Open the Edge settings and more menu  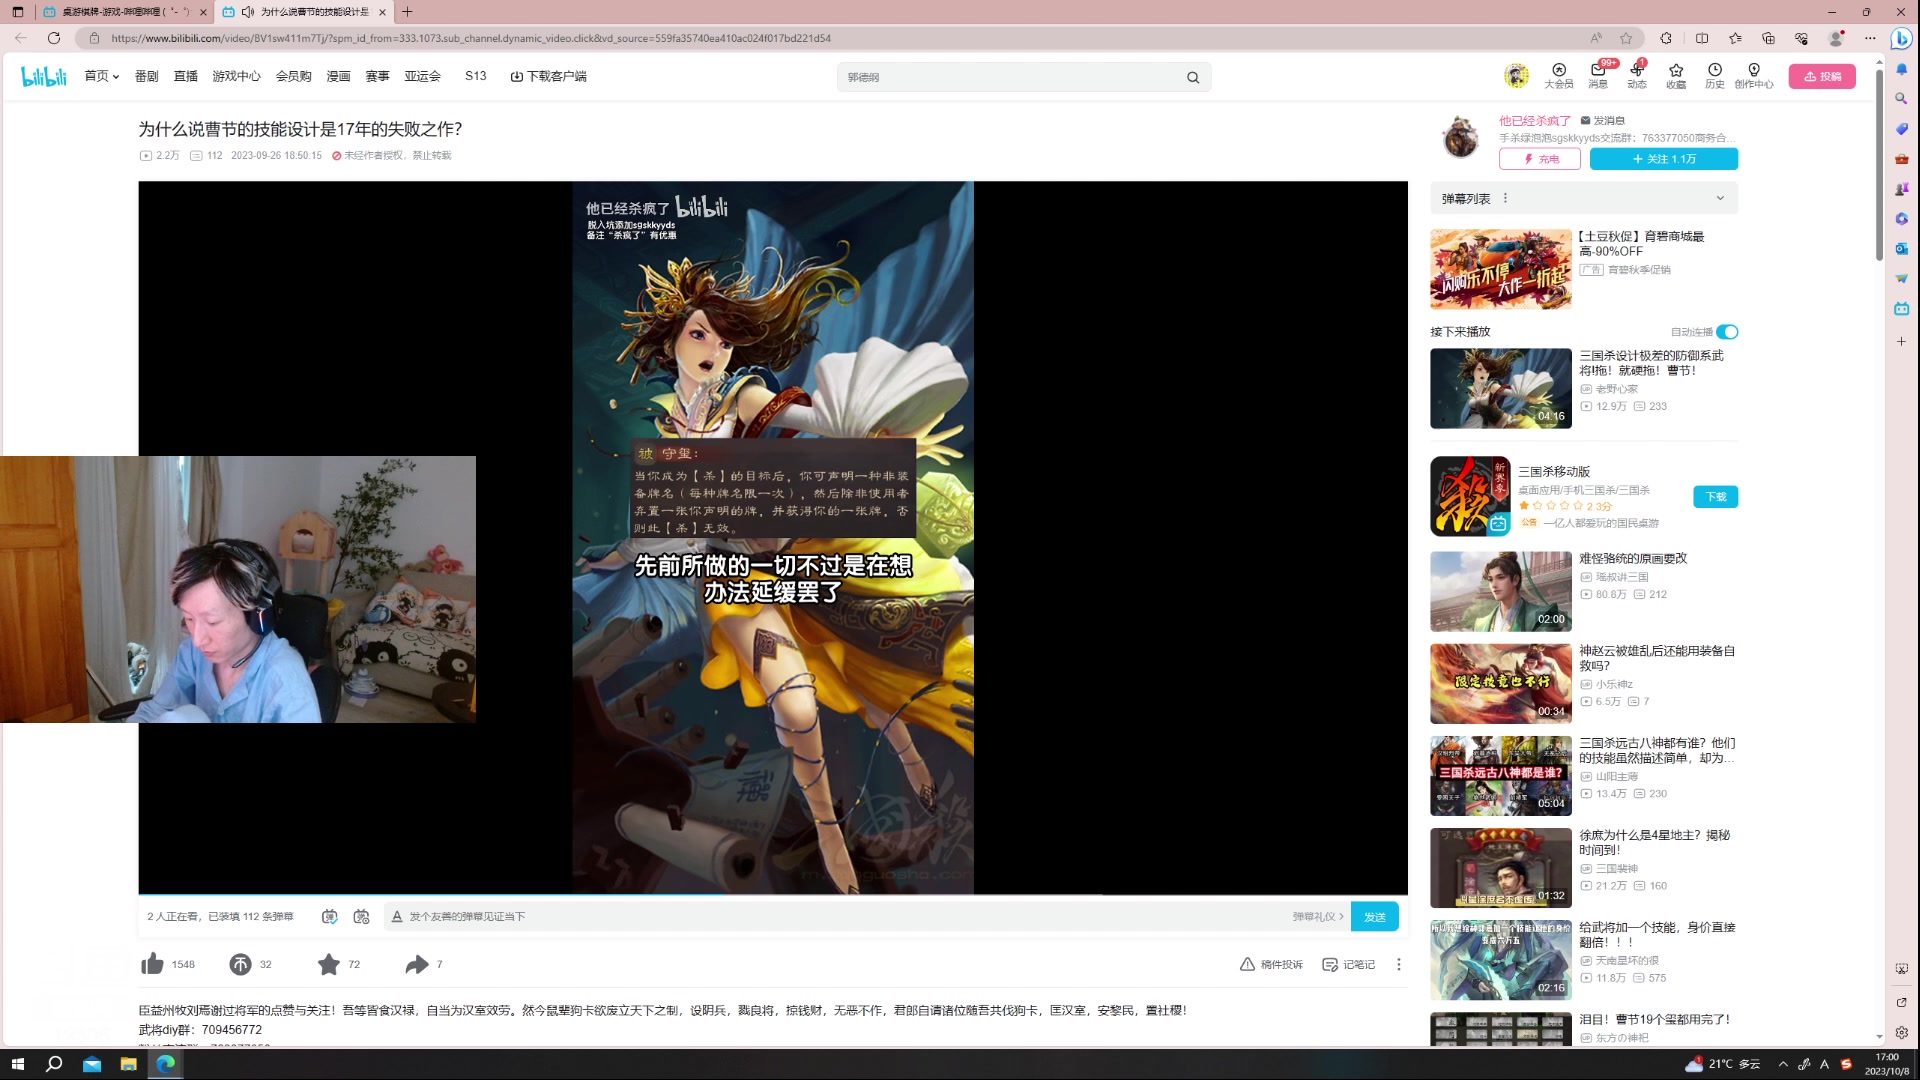[x=1870, y=38]
